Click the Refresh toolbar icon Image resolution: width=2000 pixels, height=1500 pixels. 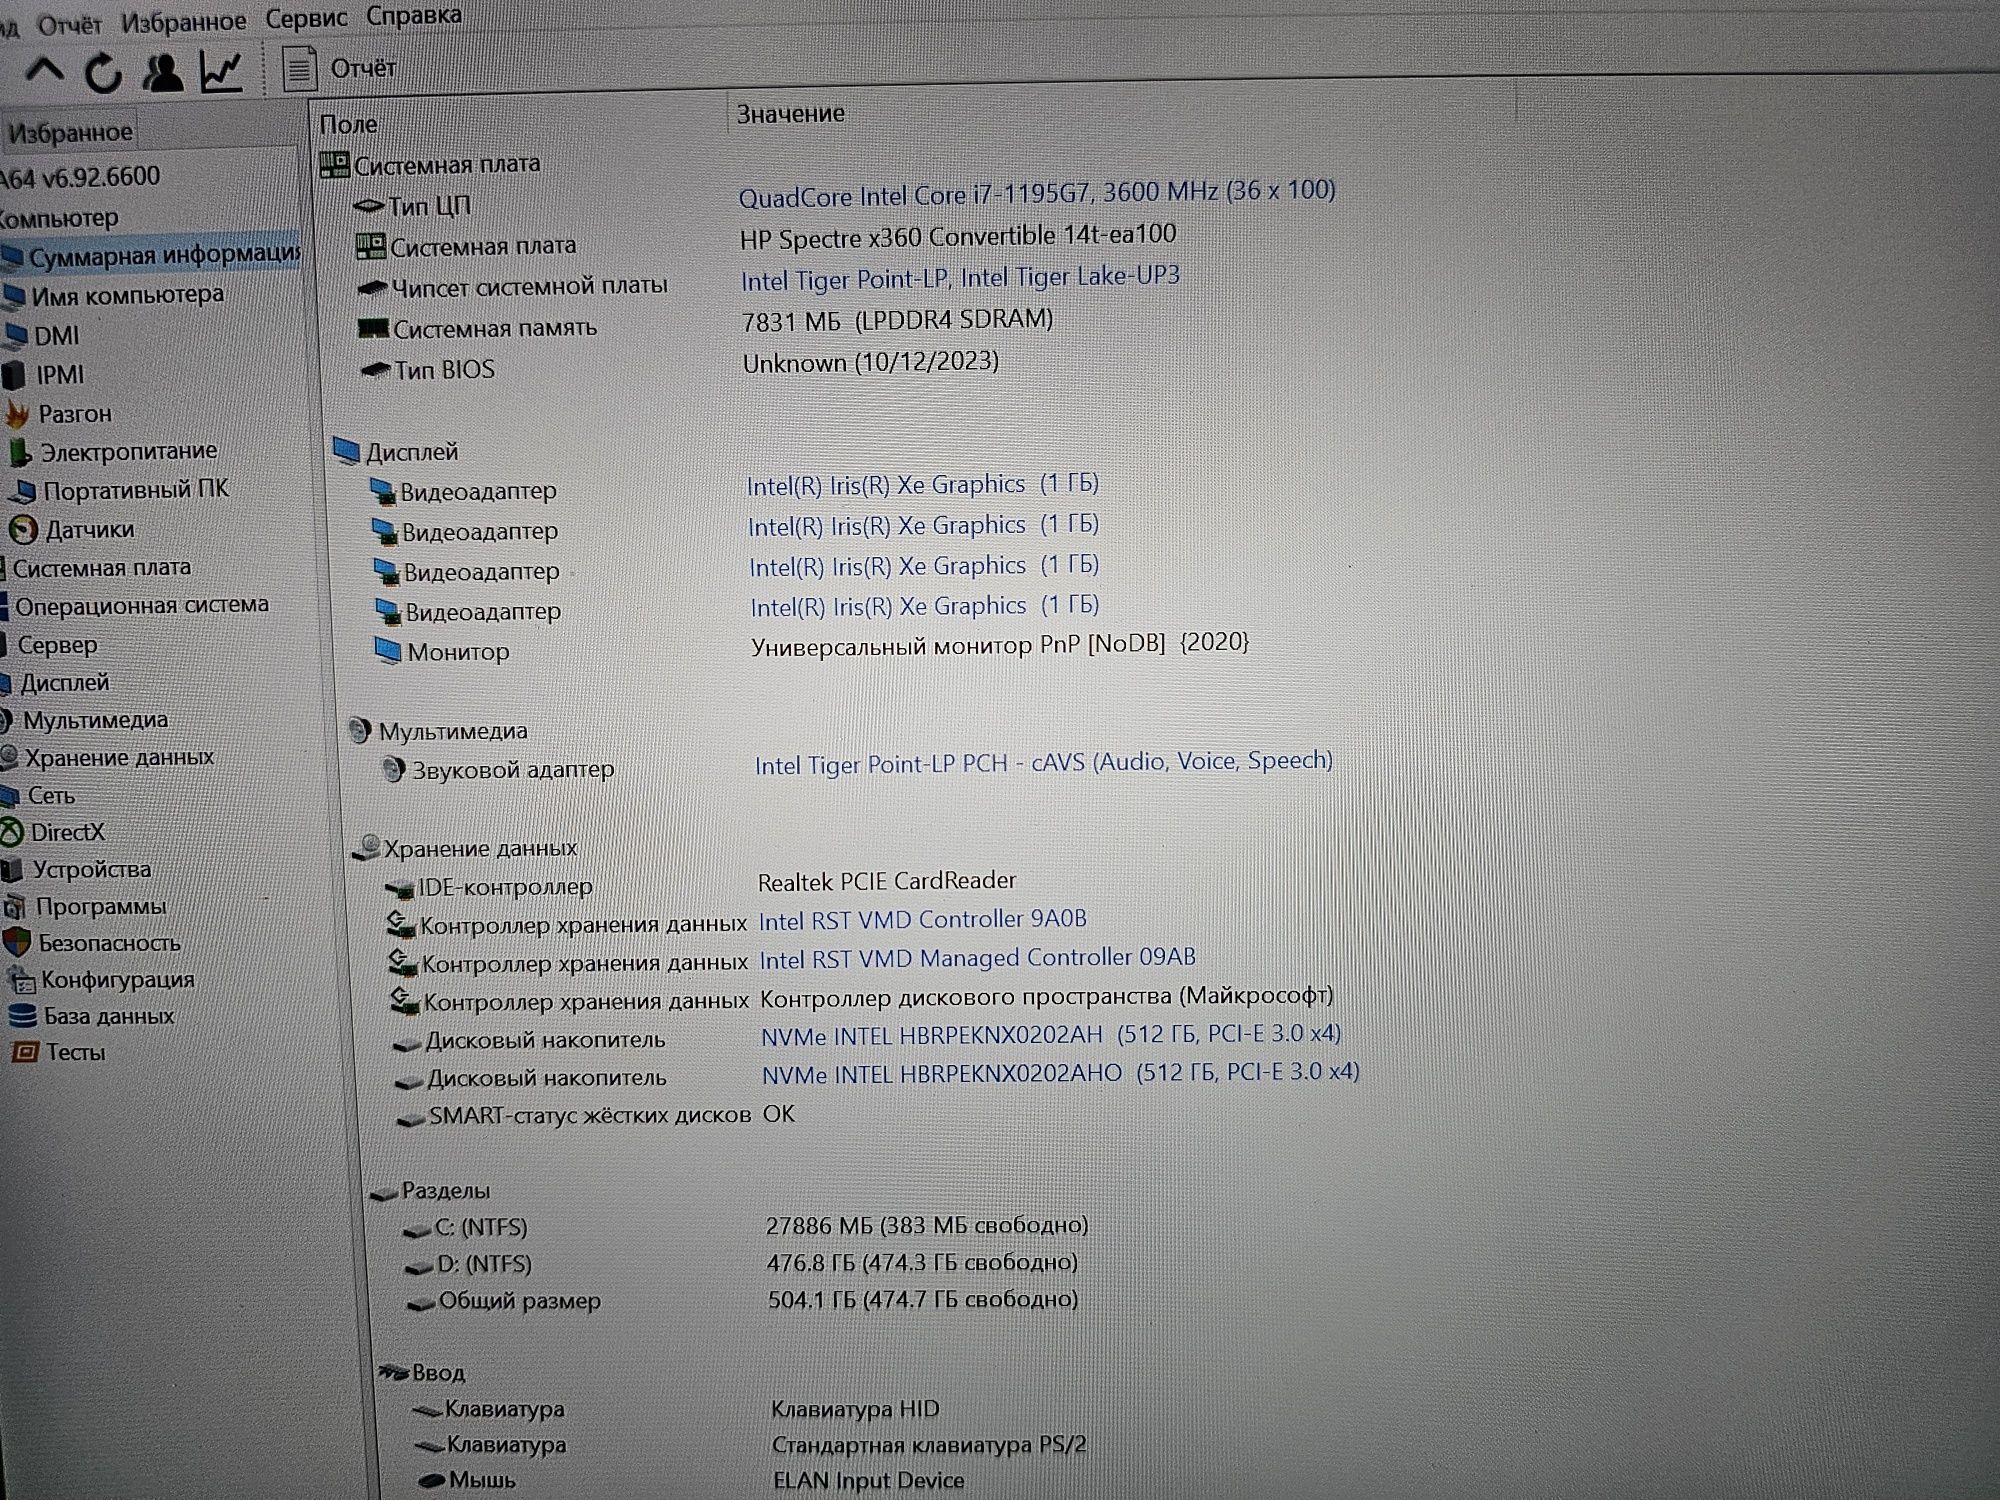pyautogui.click(x=103, y=72)
